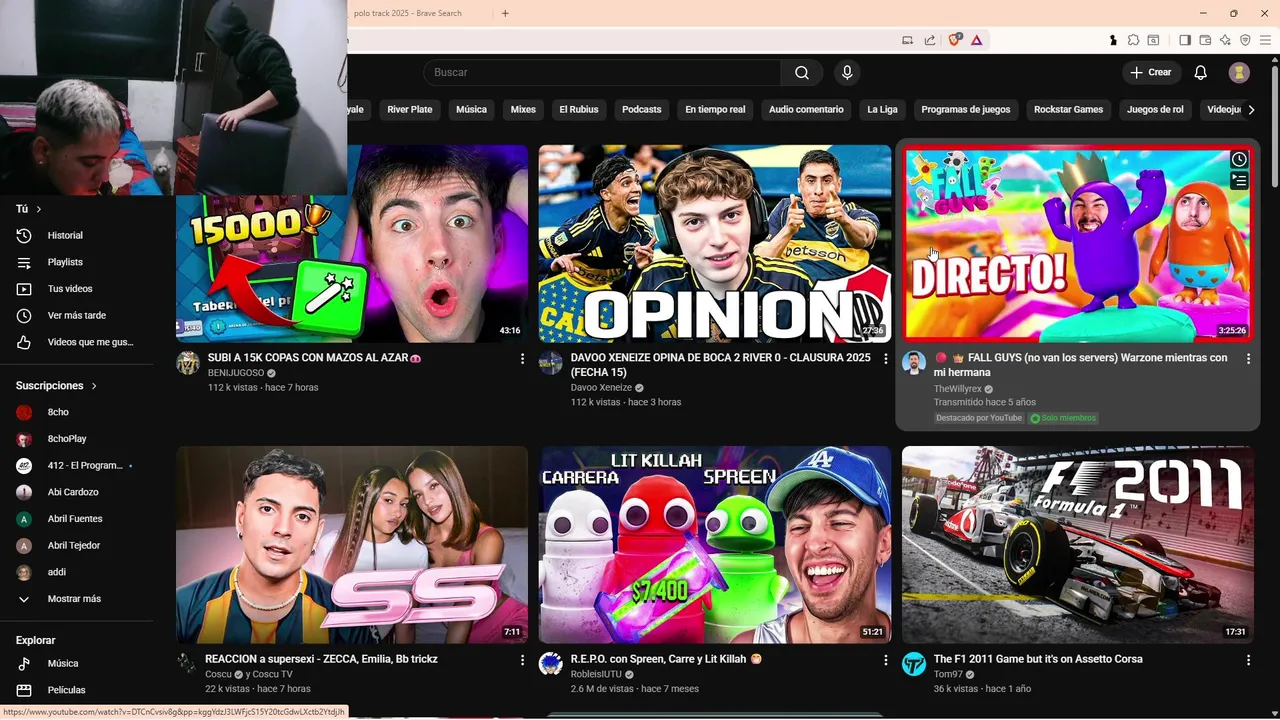
Task: Click the search magnifier button
Action: pos(802,72)
